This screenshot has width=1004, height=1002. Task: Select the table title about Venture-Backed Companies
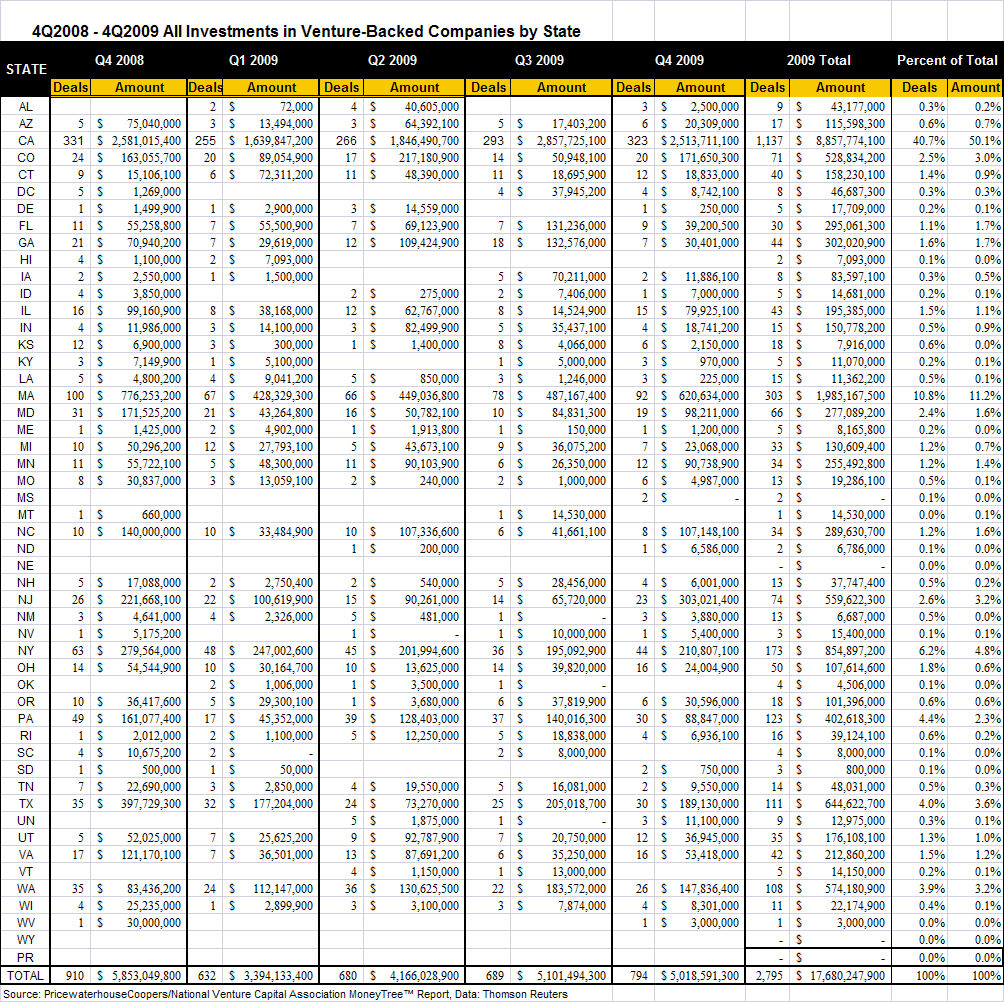point(306,31)
